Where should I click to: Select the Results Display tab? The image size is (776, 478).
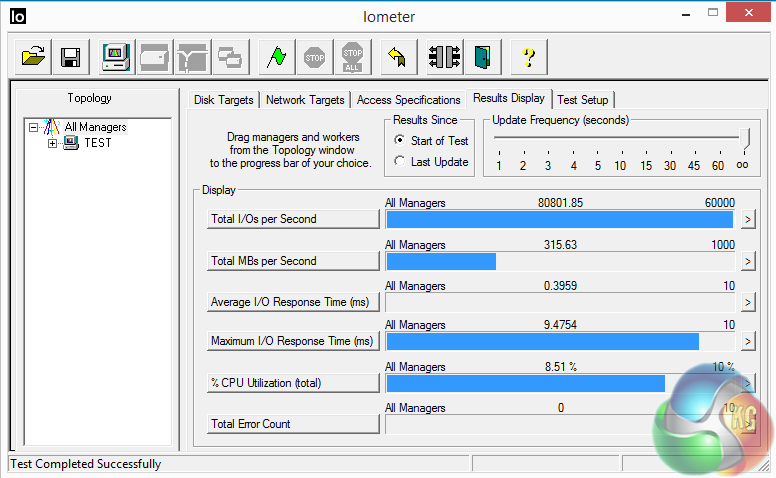[x=509, y=98]
